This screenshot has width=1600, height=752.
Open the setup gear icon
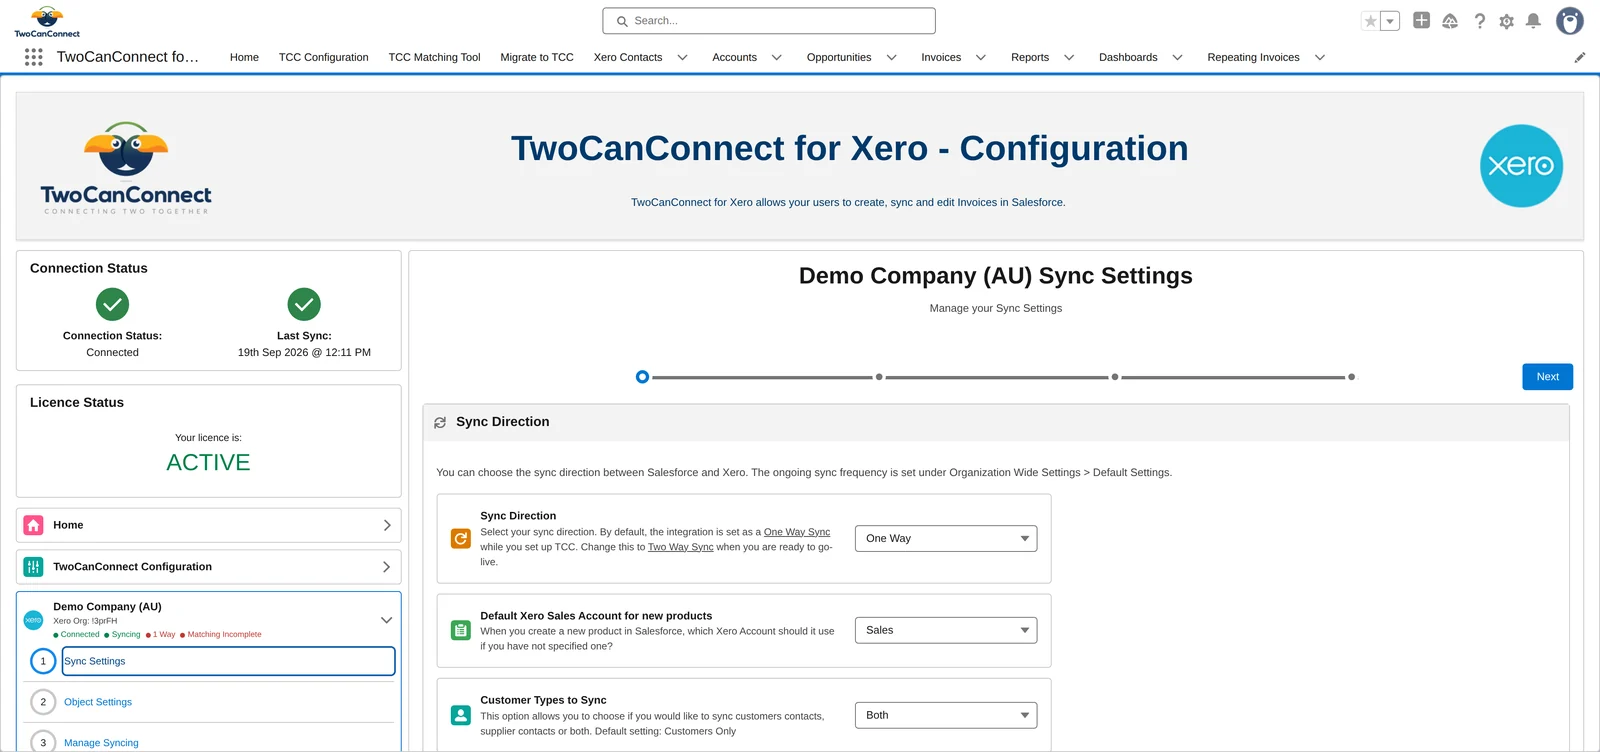(x=1507, y=21)
